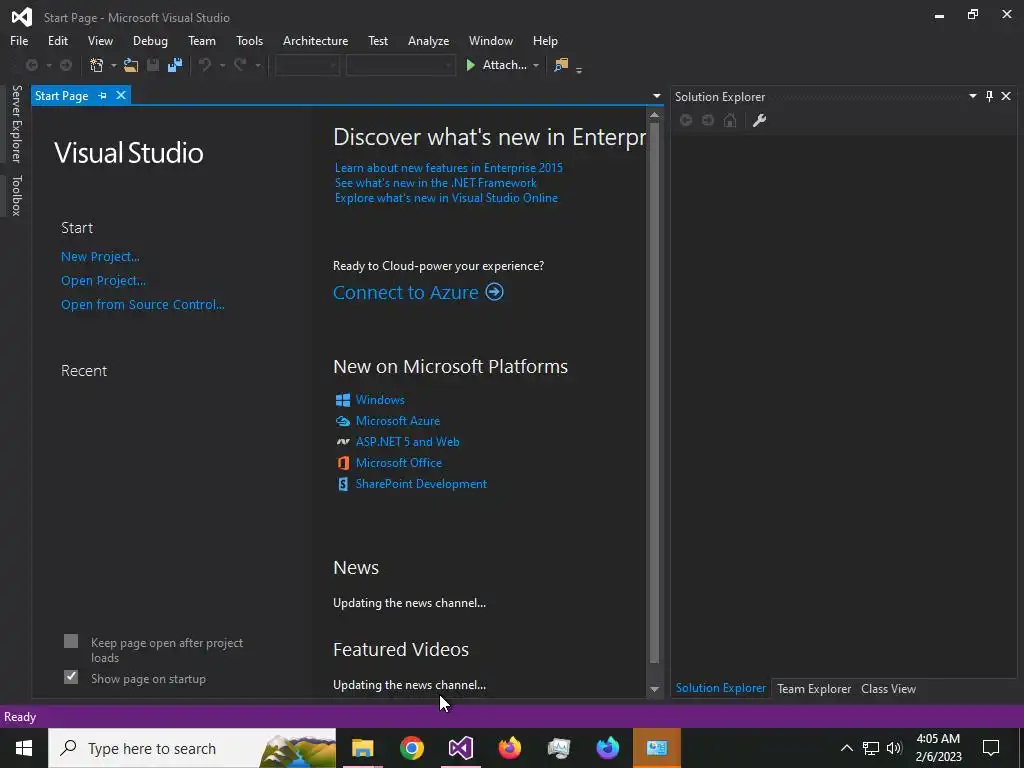Click the Start Page scrollbar down arrow
Viewport: 1024px width, 768px height.
(654, 689)
